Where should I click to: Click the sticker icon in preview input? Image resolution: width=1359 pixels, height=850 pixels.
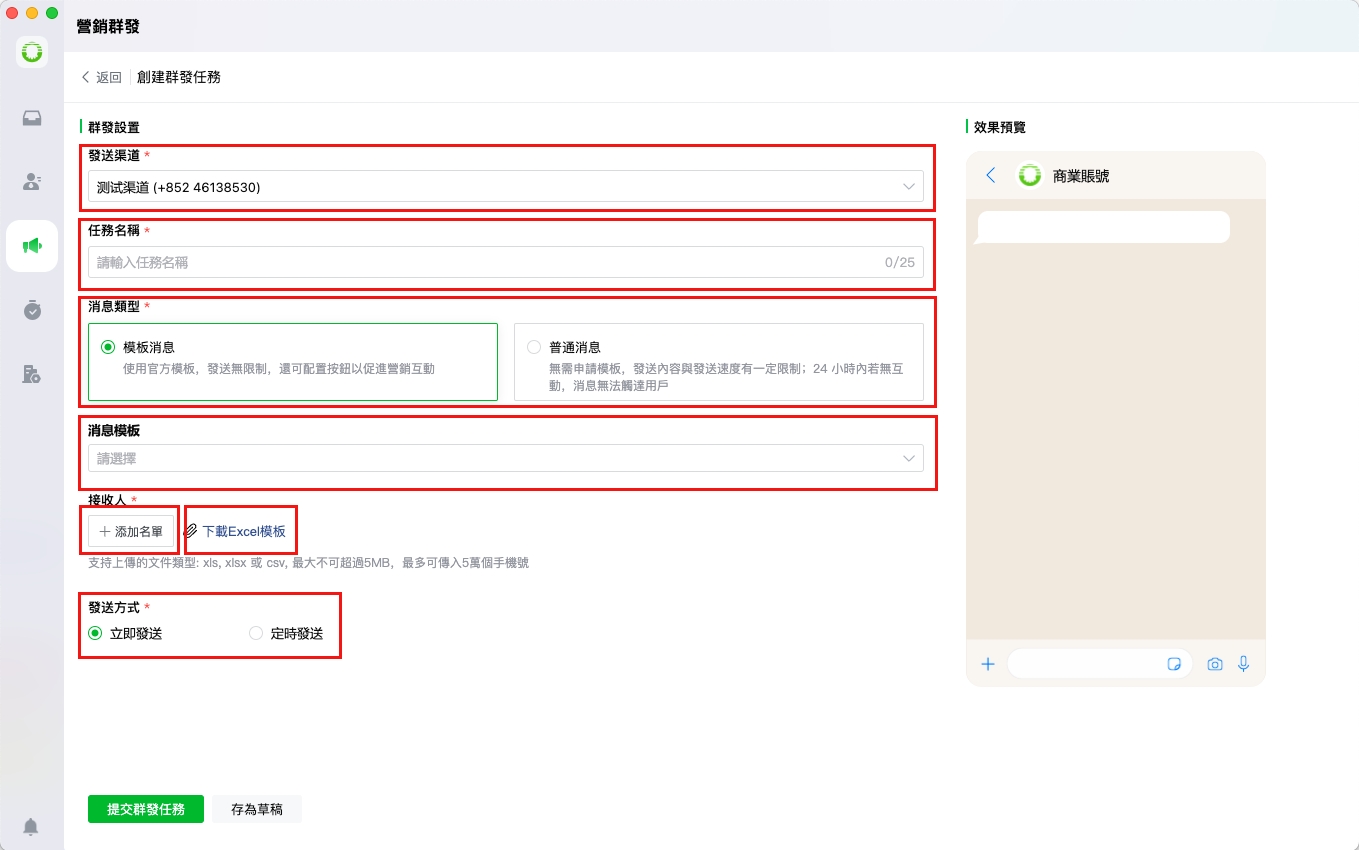tap(1175, 664)
